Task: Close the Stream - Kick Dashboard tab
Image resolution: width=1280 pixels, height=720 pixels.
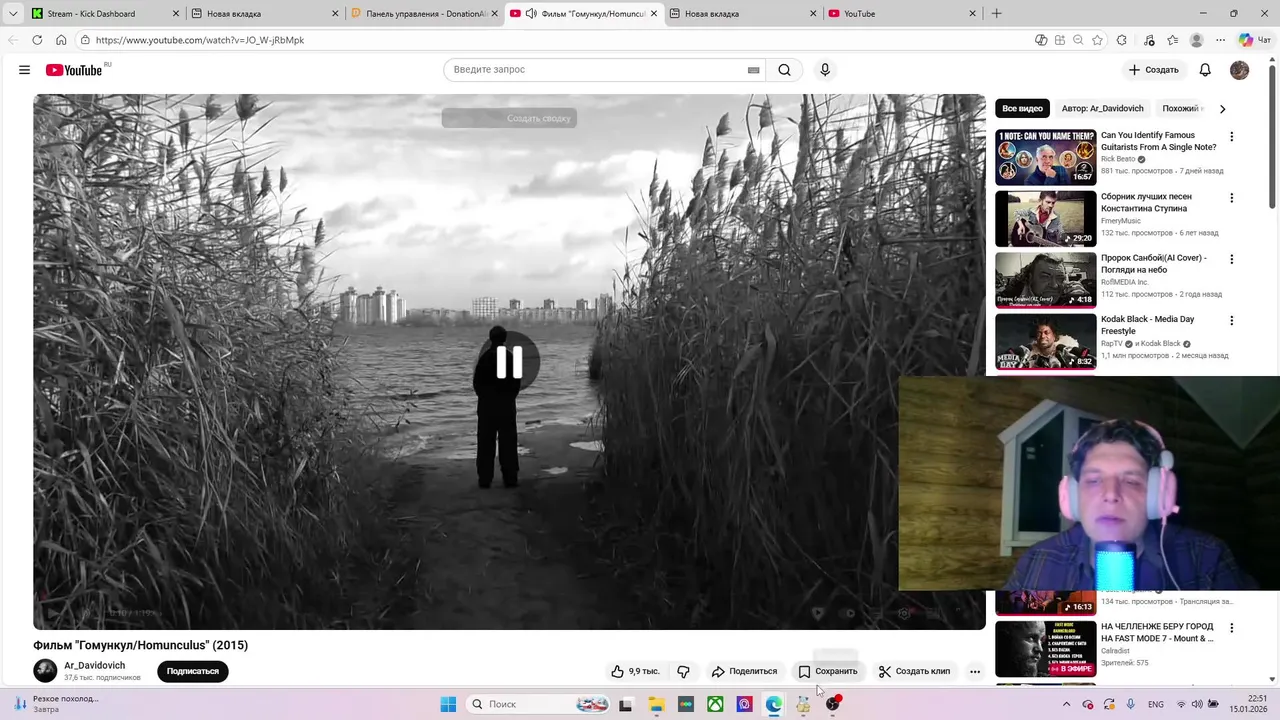Action: pos(176,14)
